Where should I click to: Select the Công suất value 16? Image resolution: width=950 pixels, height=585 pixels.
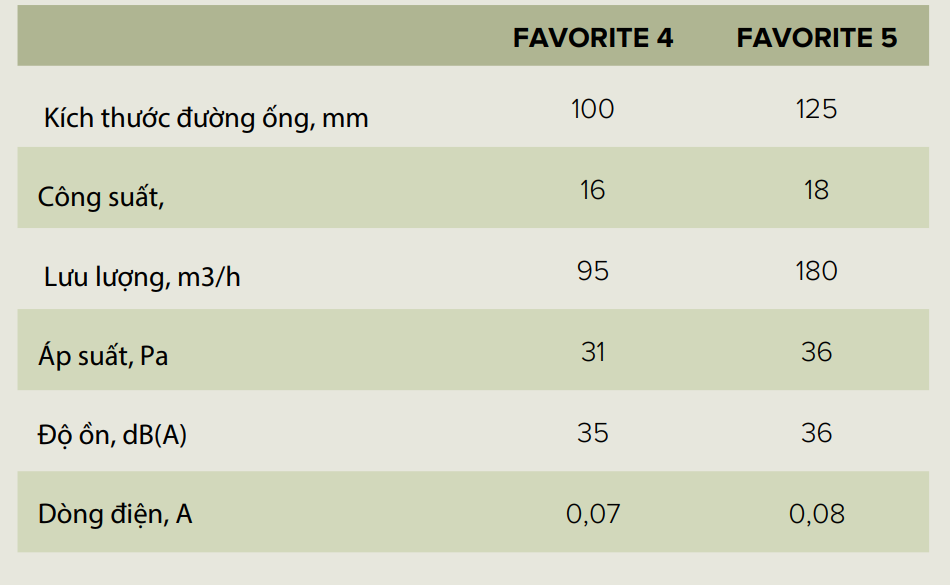click(593, 190)
